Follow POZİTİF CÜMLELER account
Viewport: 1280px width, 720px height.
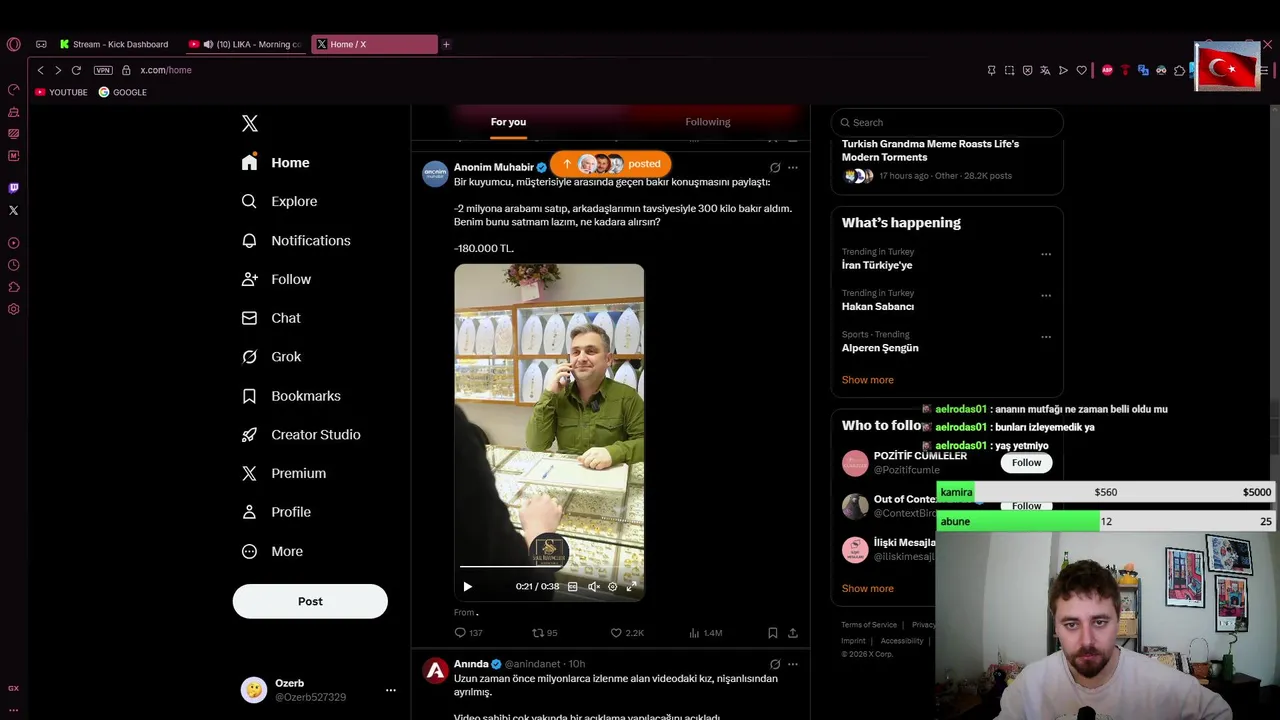pyautogui.click(x=1026, y=463)
